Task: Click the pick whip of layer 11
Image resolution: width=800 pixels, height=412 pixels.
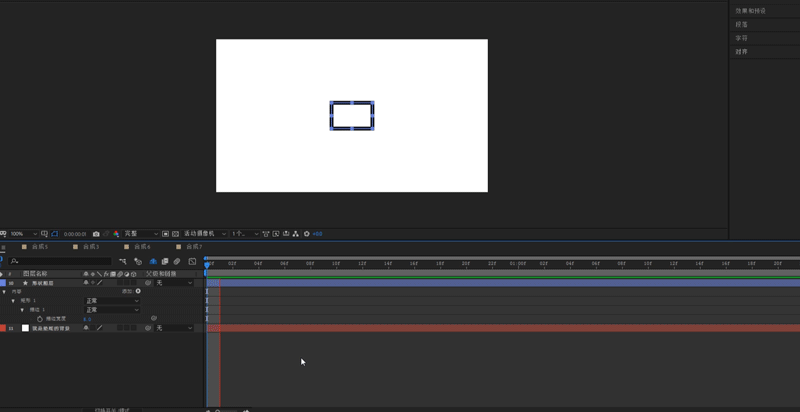Action: [148, 328]
